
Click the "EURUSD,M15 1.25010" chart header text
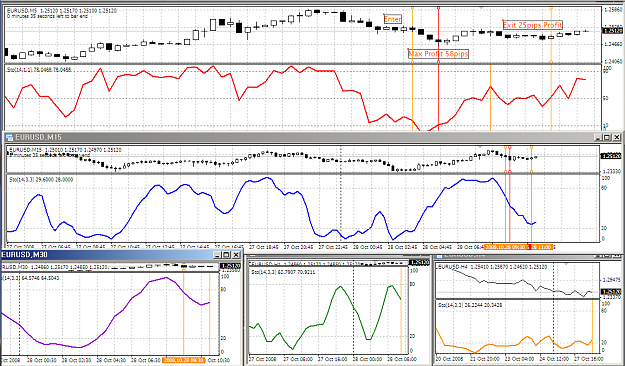(x=65, y=150)
